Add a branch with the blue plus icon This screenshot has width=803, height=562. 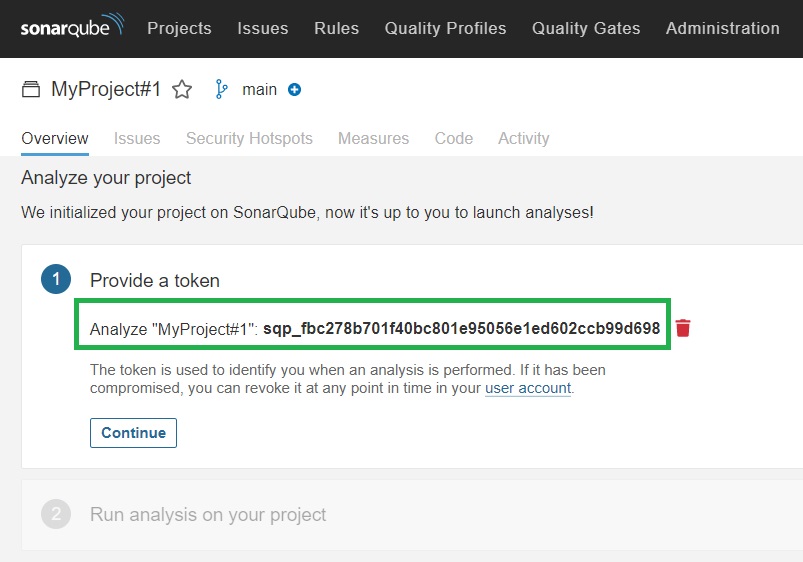pos(294,90)
